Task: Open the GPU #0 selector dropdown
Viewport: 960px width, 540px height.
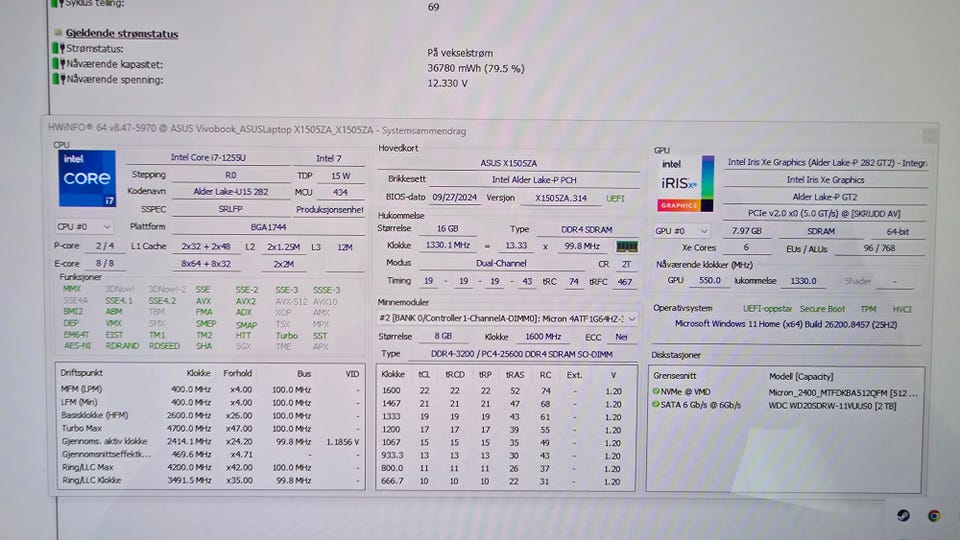Action: [682, 231]
